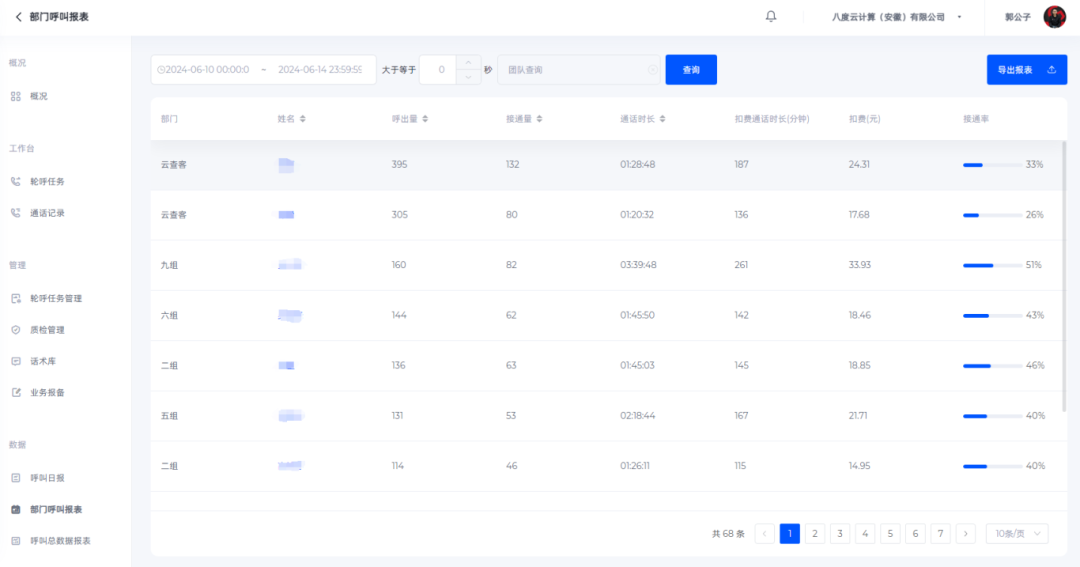Go to page 7
1080x567 pixels.
(x=940, y=534)
